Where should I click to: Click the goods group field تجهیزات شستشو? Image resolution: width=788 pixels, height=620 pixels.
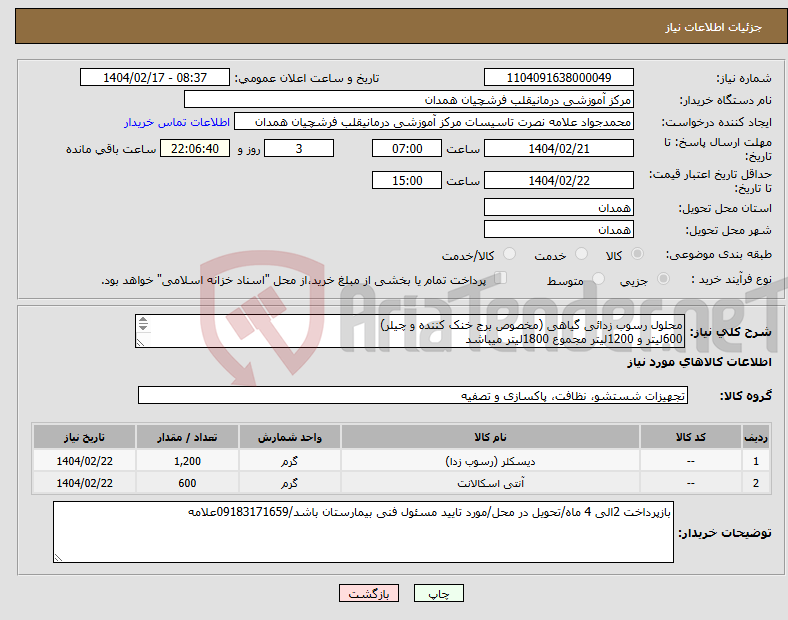point(413,395)
